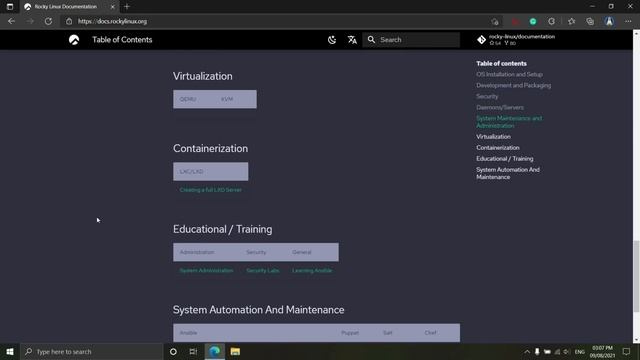The image size is (640, 360).
Task: Jump to Containerization in the sidebar contents
Action: (498, 148)
